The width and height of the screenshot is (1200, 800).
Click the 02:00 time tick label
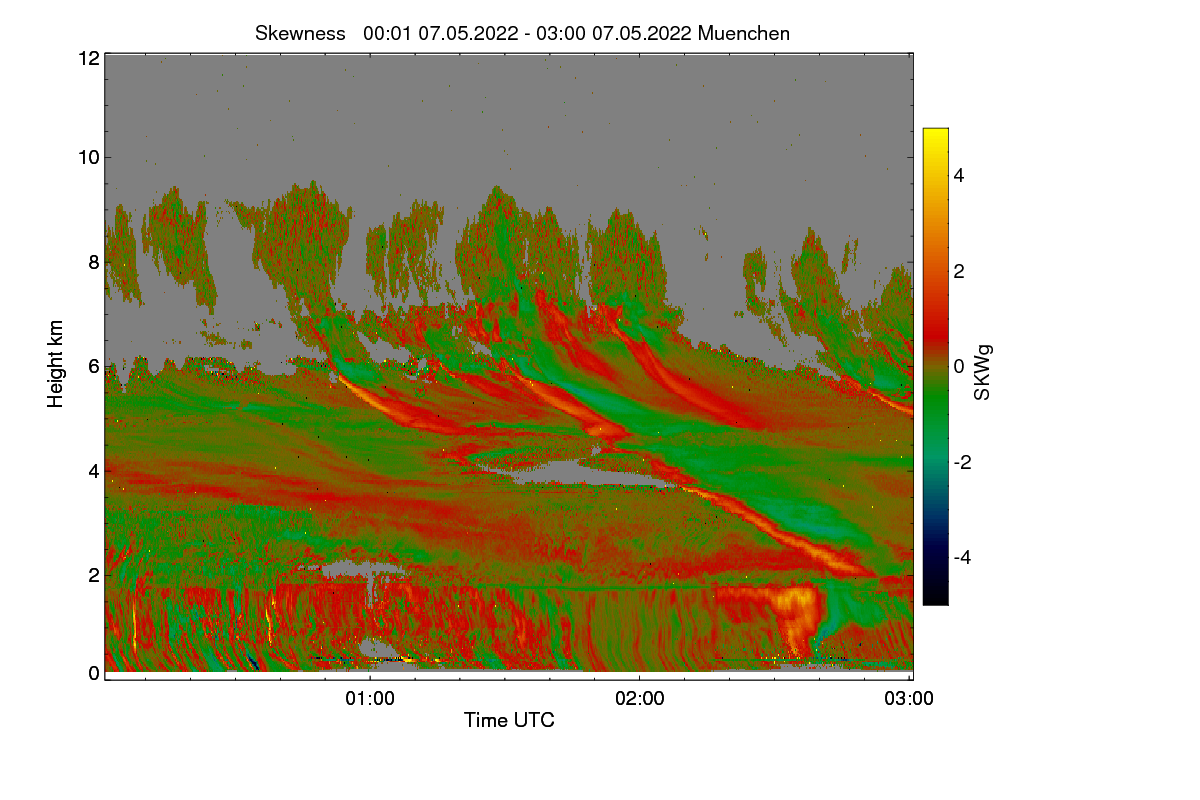click(x=640, y=699)
